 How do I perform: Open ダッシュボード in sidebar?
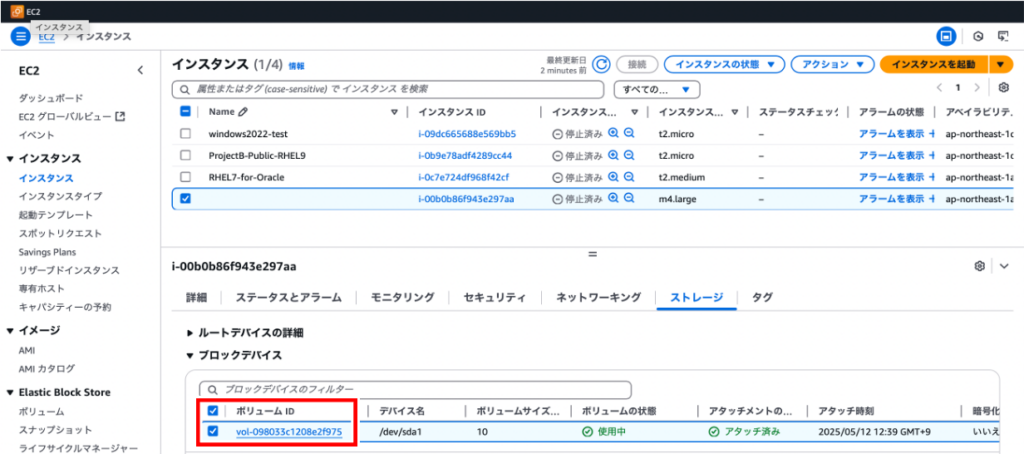point(51,98)
